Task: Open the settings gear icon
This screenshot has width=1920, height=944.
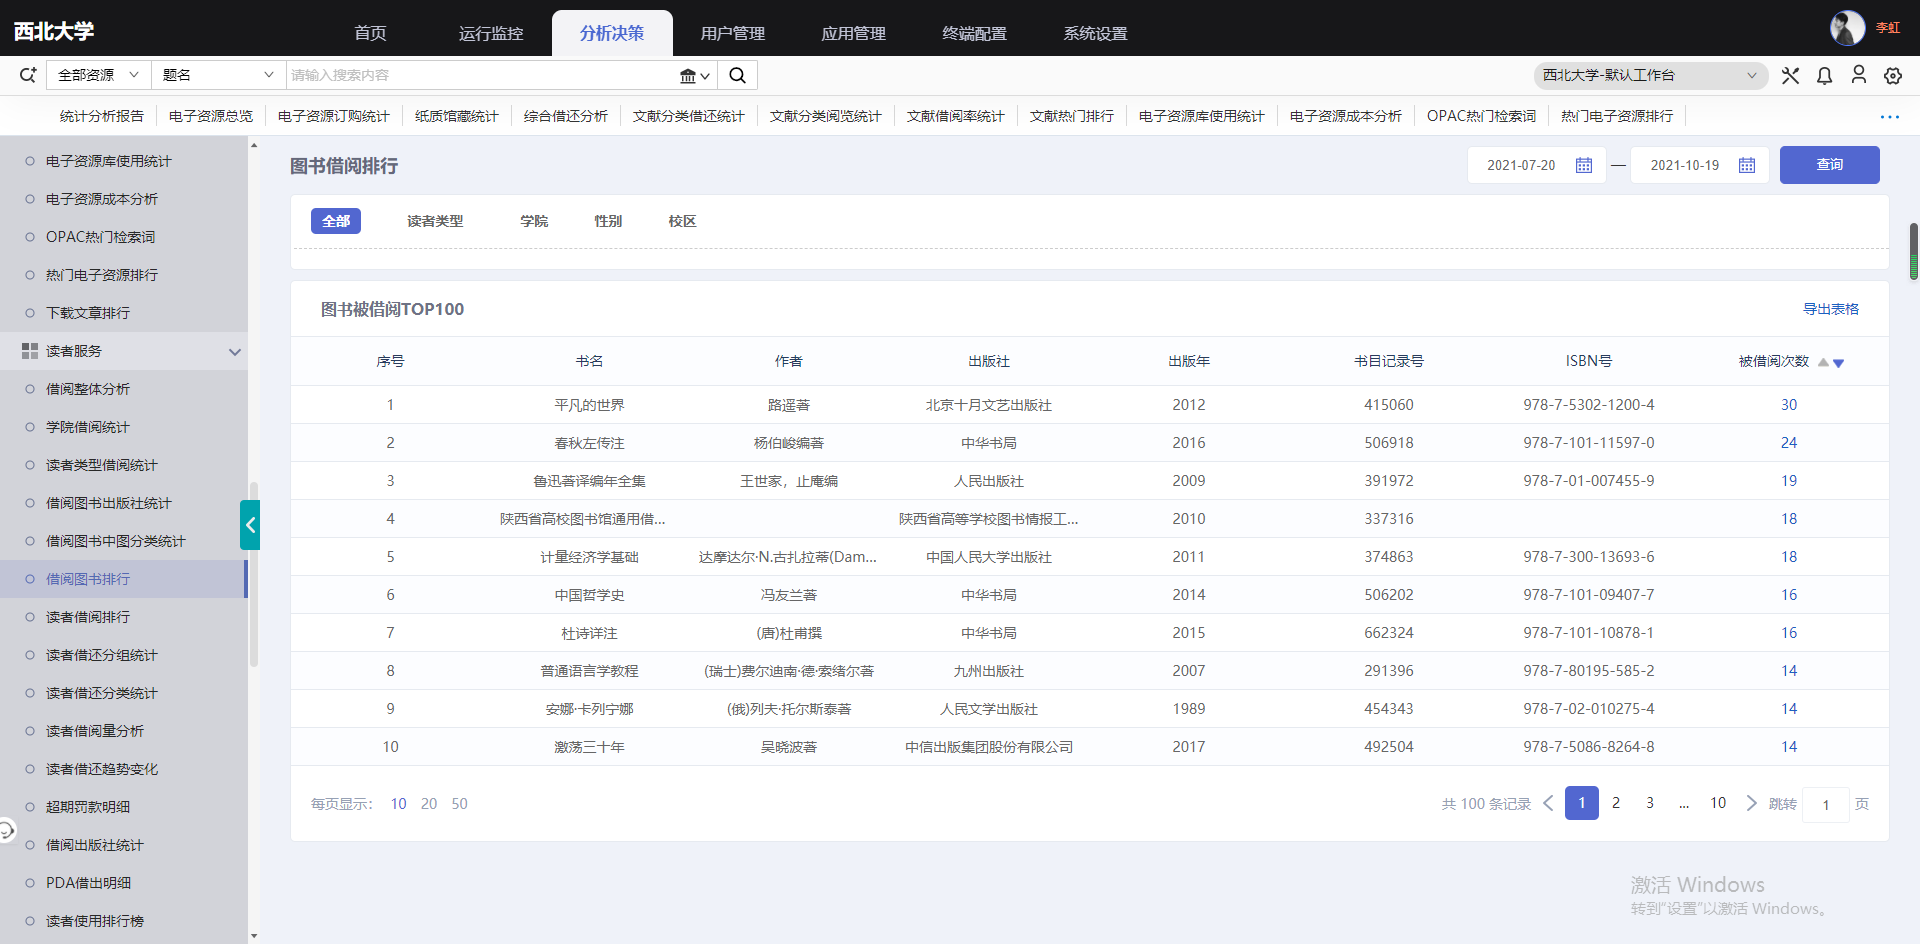Action: coord(1892,75)
